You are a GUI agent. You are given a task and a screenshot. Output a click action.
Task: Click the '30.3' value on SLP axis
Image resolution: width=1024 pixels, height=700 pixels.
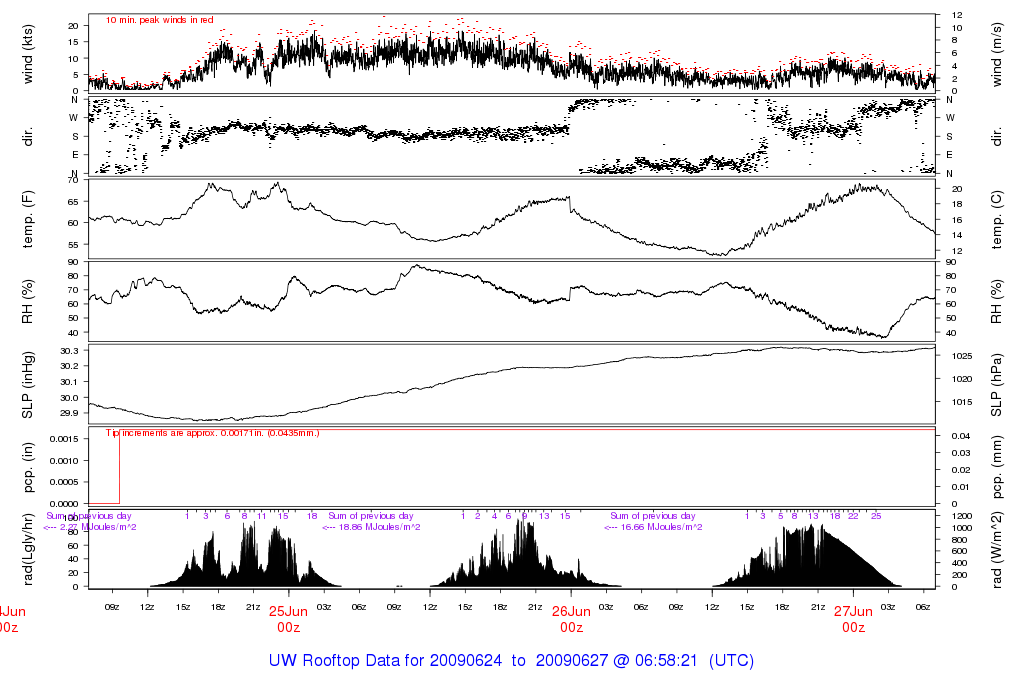pyautogui.click(x=69, y=351)
